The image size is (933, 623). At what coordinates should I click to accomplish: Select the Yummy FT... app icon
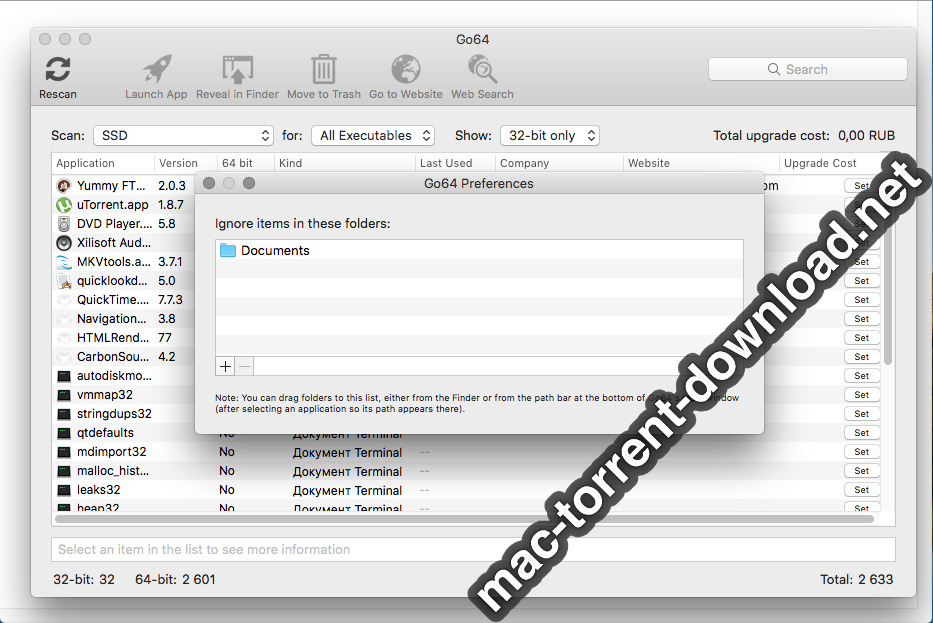click(64, 186)
